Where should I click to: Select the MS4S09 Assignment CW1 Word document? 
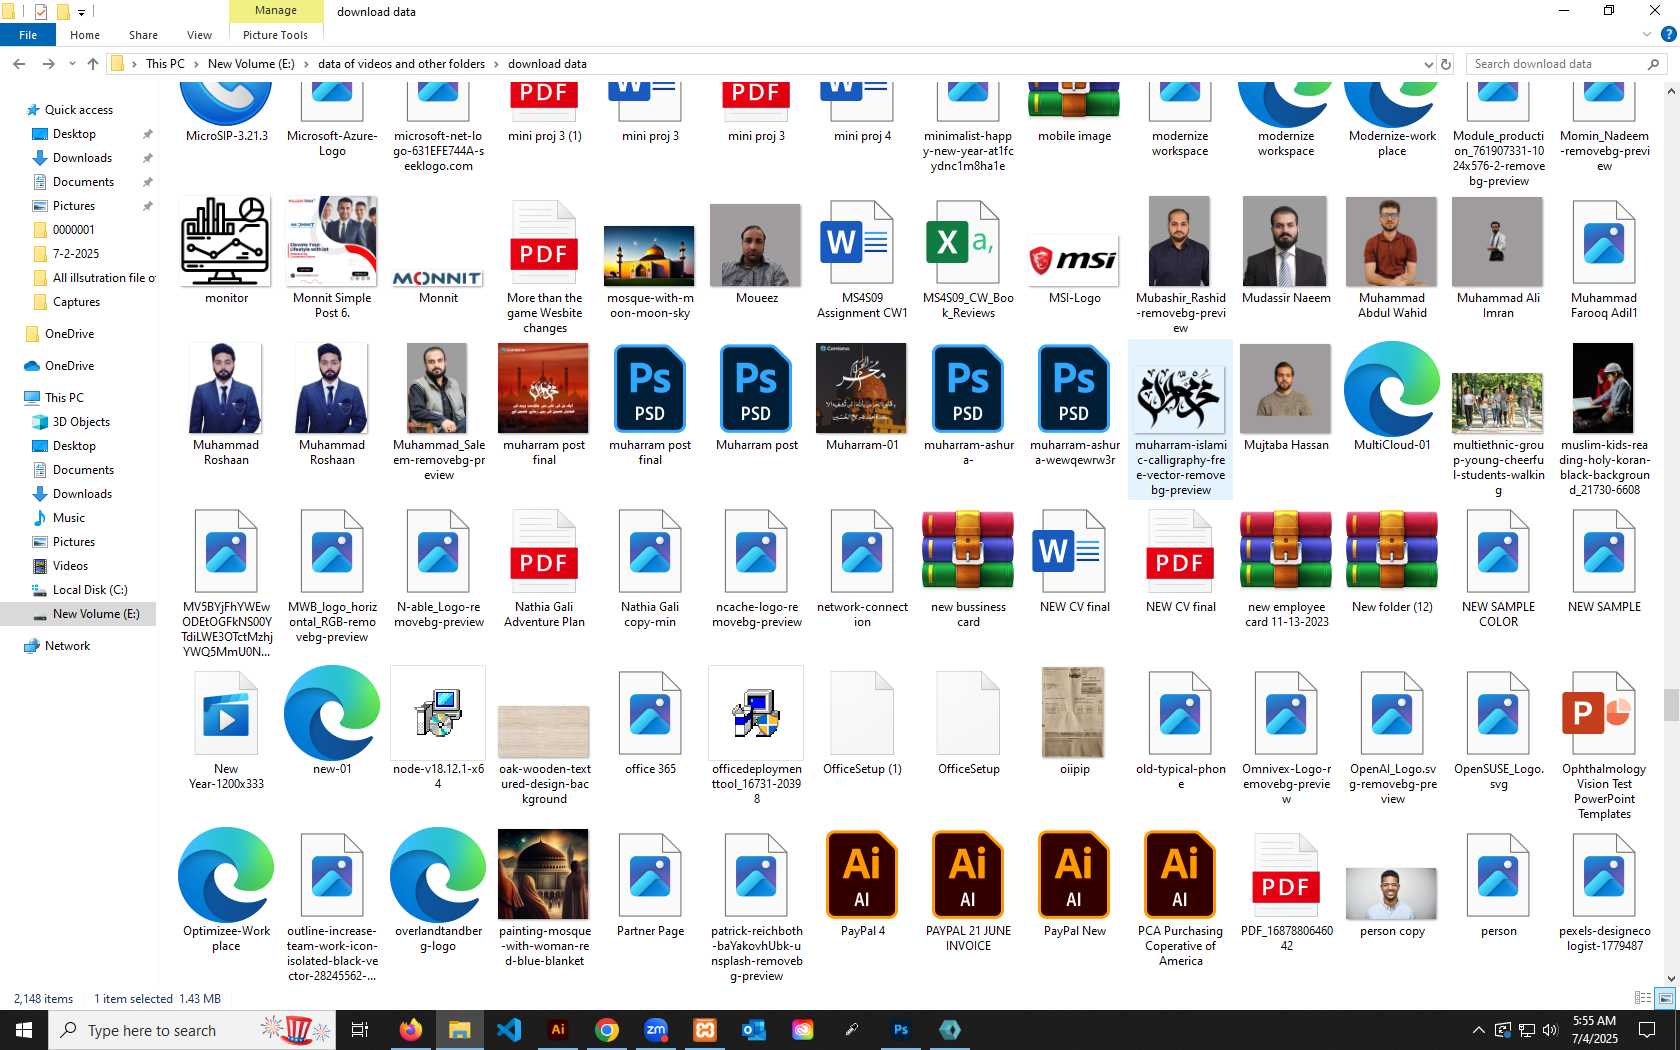(x=862, y=245)
